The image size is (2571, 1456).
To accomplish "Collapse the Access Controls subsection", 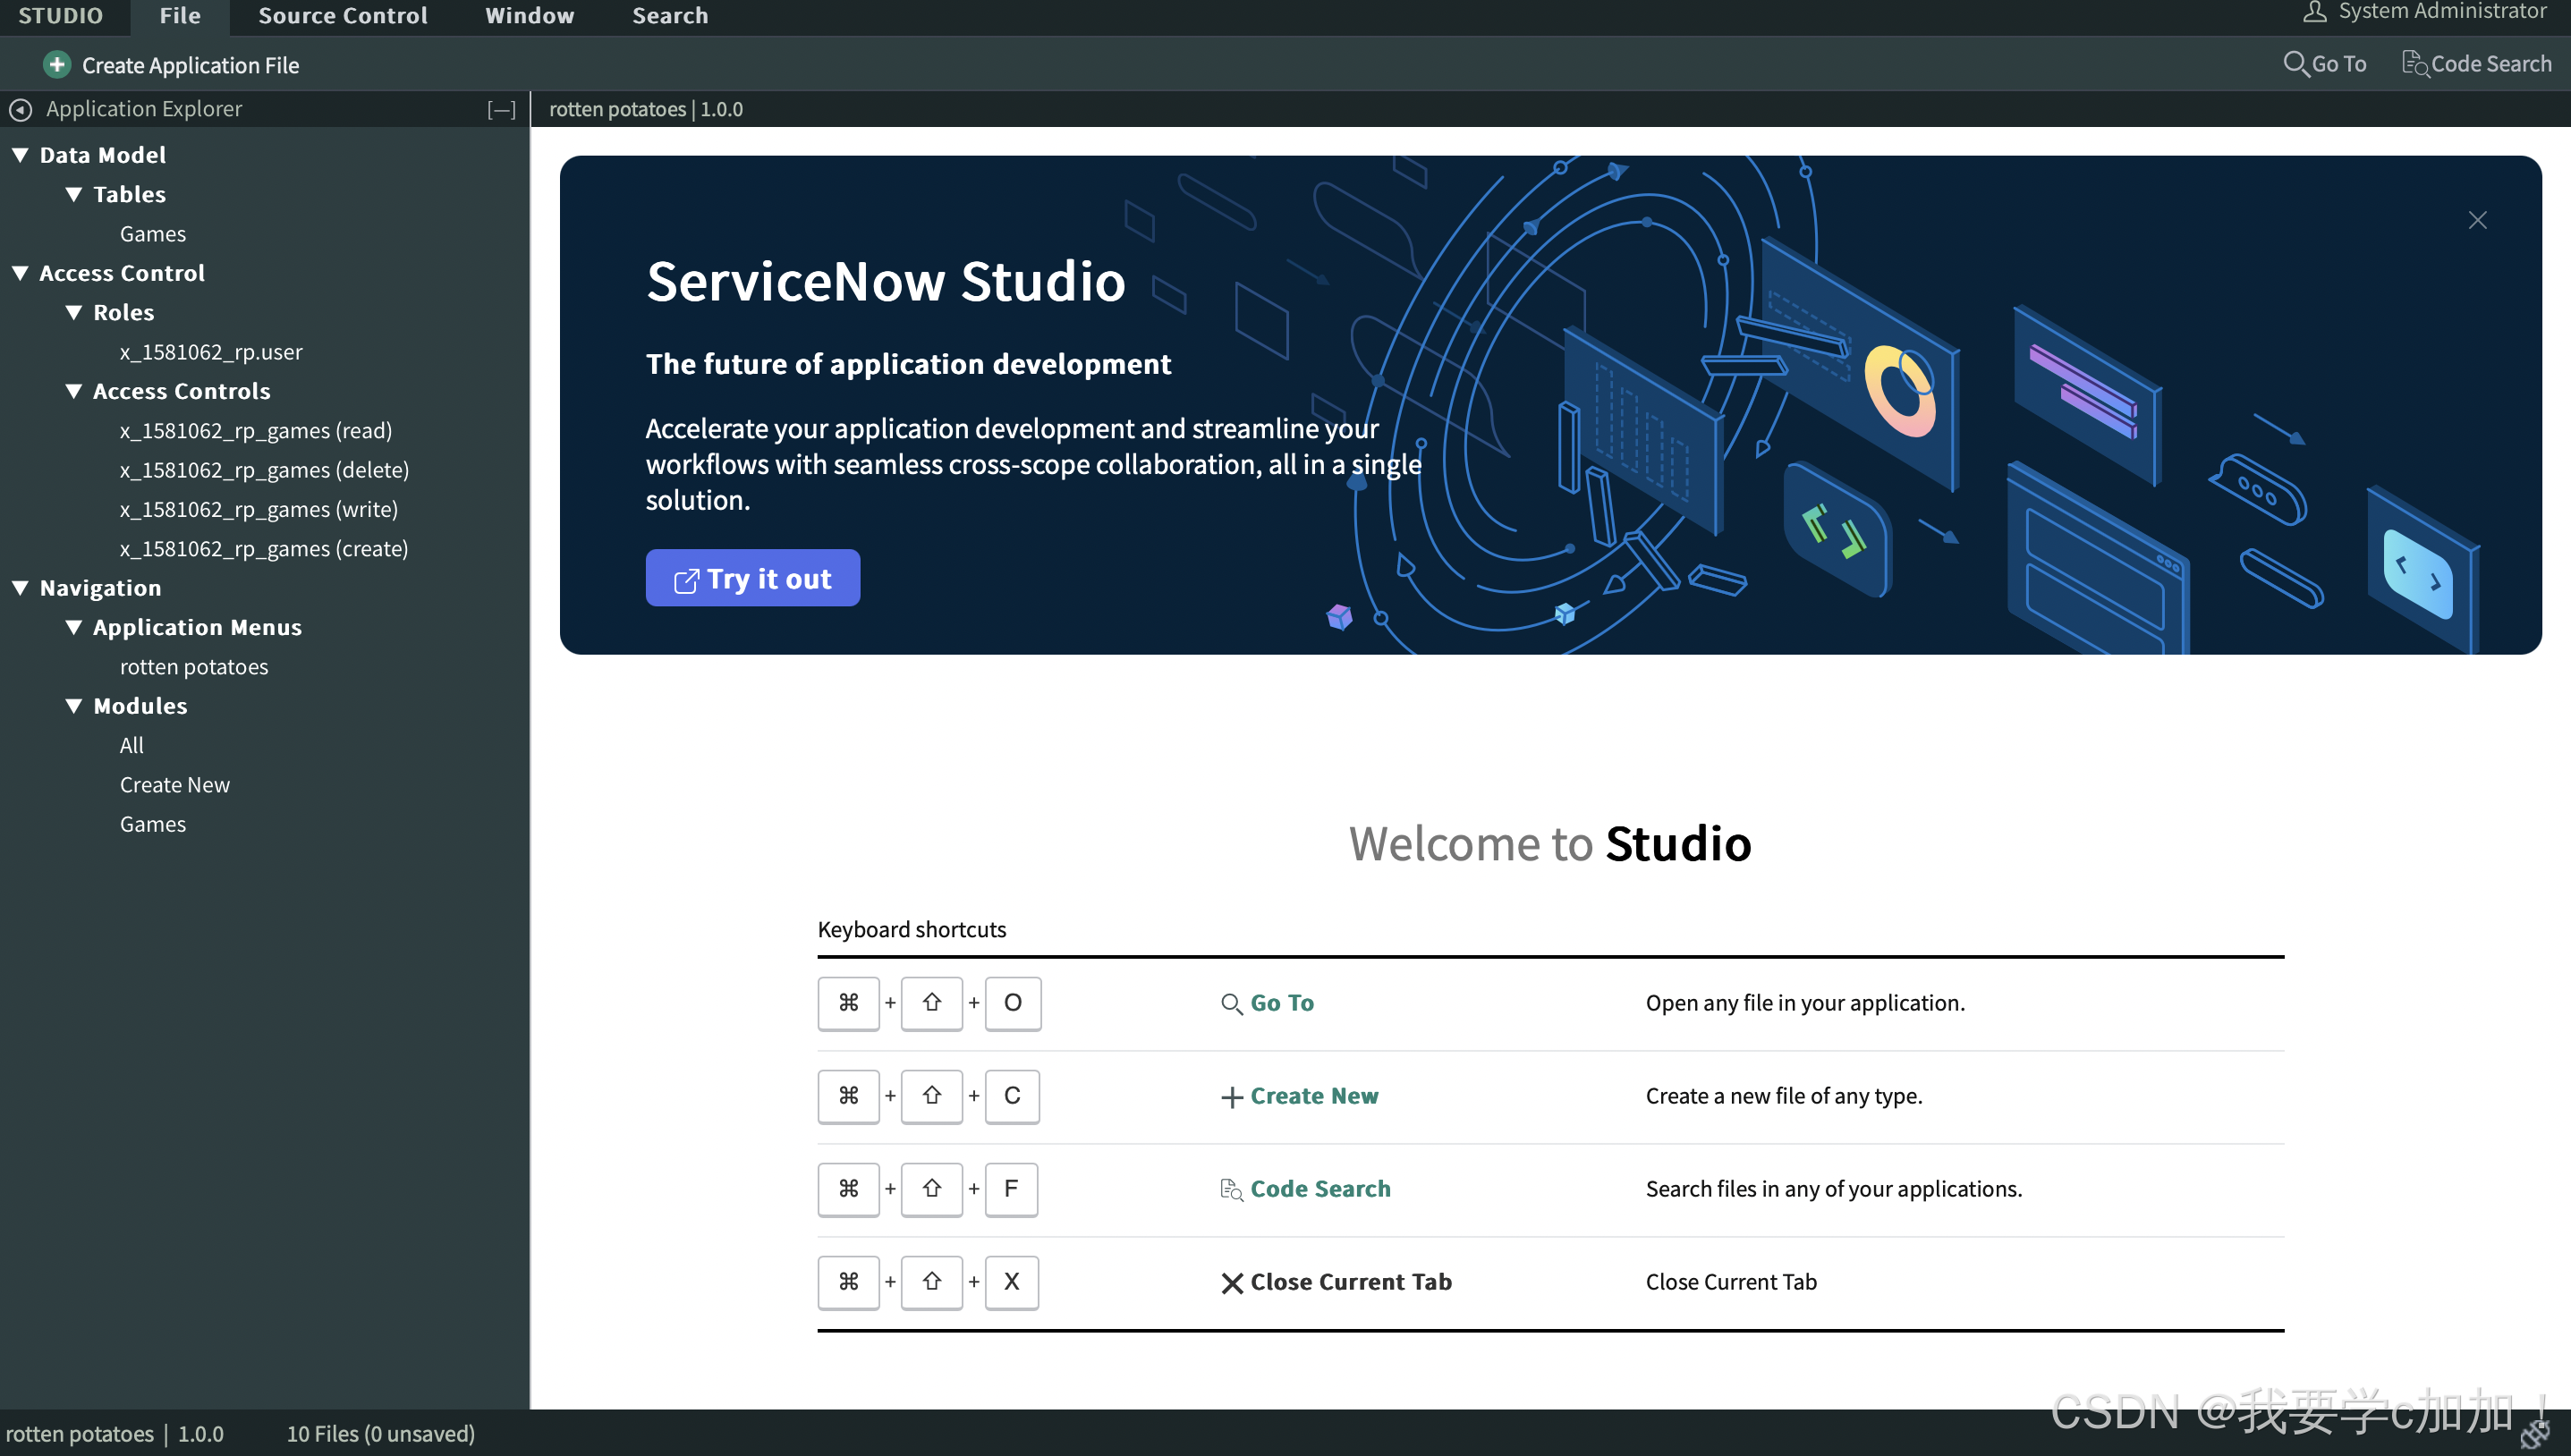I will pos(74,391).
